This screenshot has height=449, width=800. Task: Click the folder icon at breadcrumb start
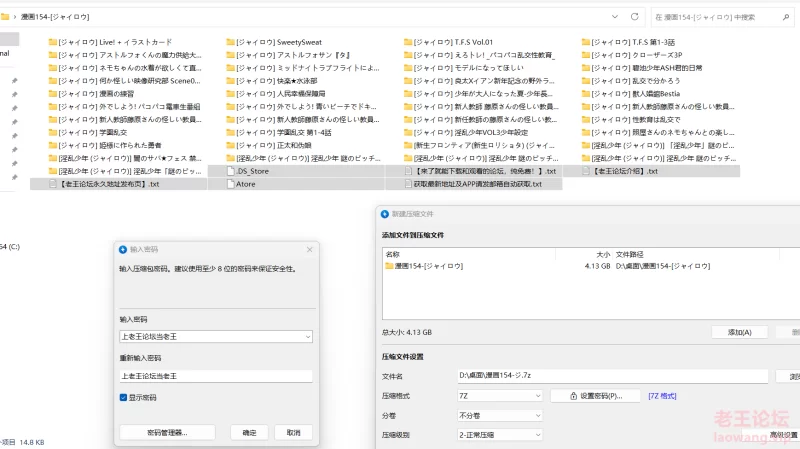coord(5,17)
